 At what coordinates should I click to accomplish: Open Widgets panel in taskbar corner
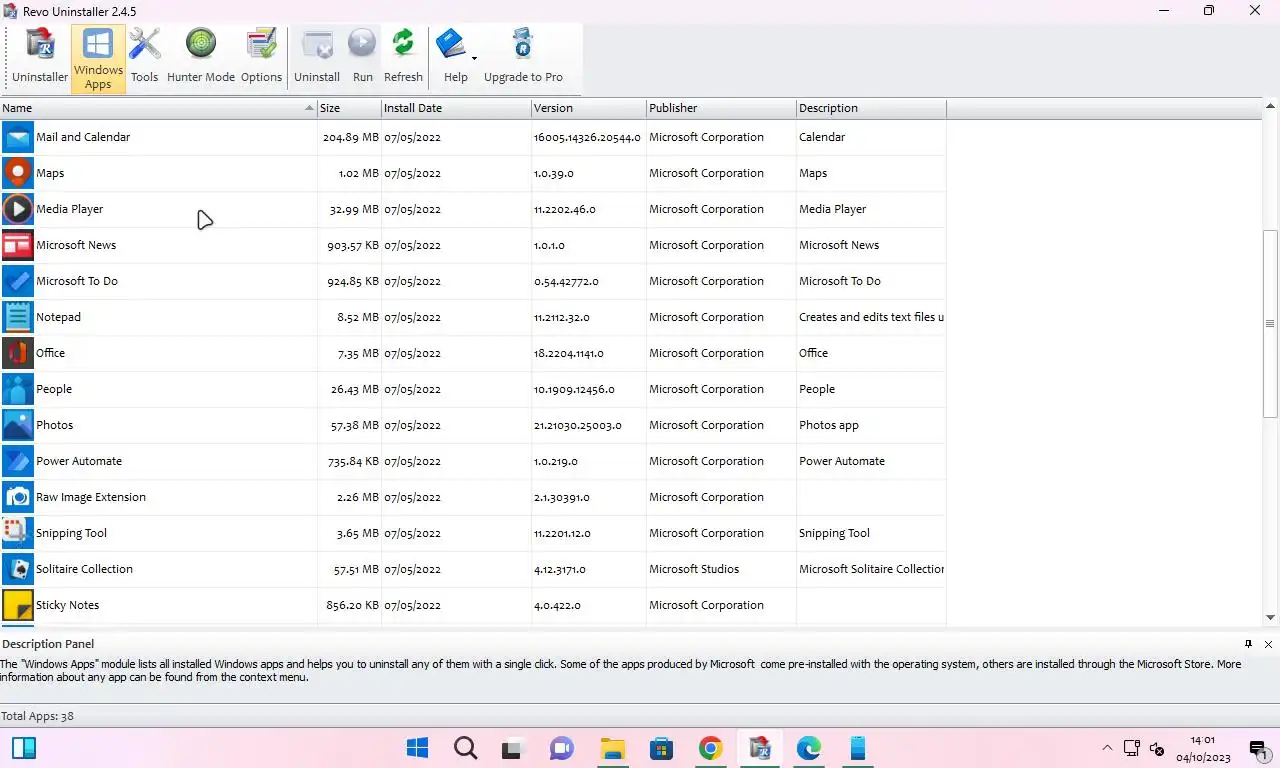tap(24, 748)
